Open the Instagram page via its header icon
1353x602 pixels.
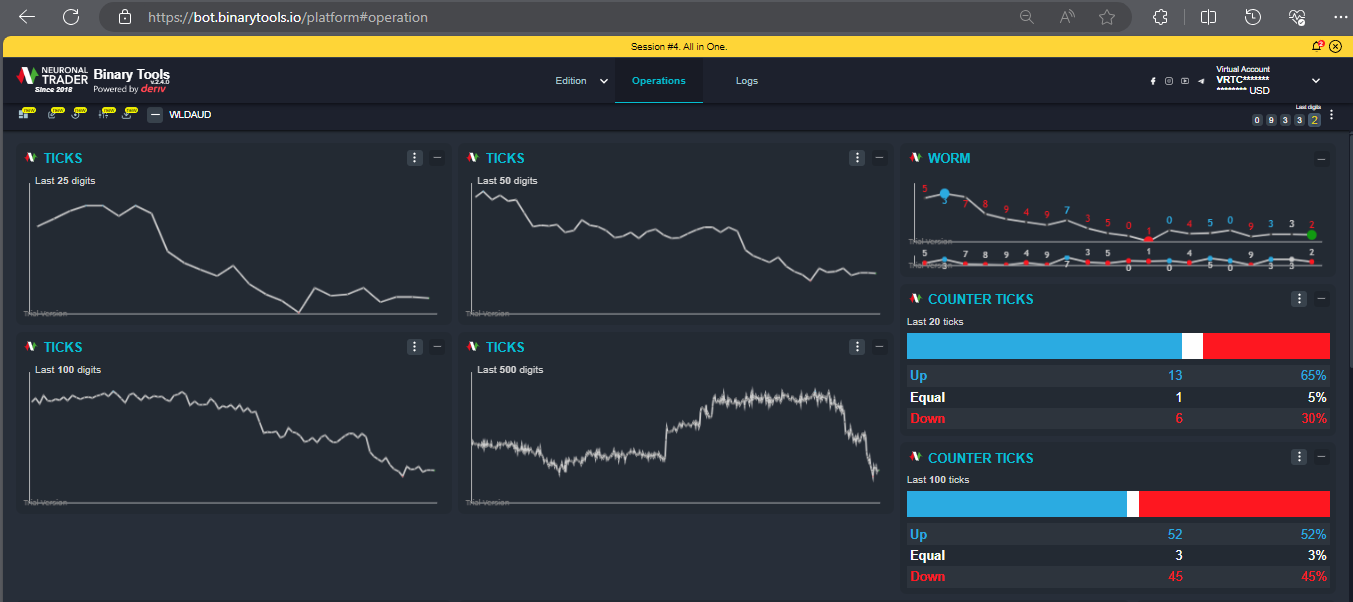1168,80
